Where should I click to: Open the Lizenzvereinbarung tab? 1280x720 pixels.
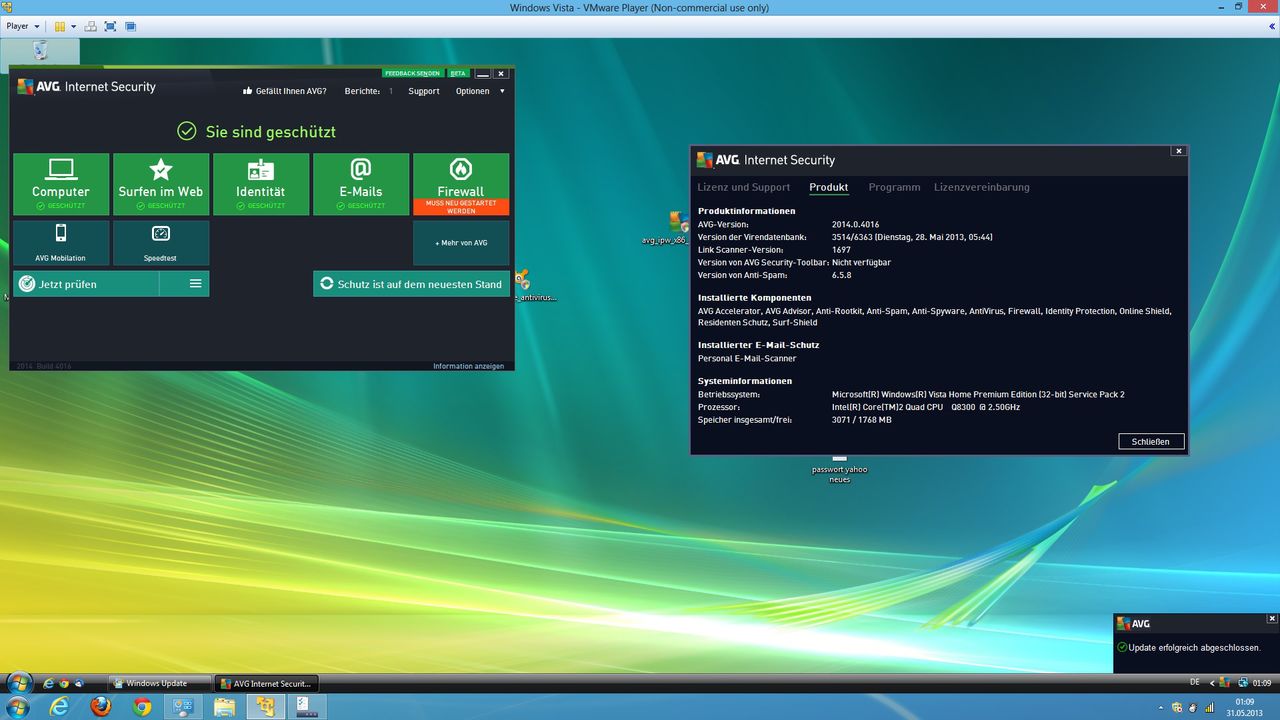[x=981, y=187]
